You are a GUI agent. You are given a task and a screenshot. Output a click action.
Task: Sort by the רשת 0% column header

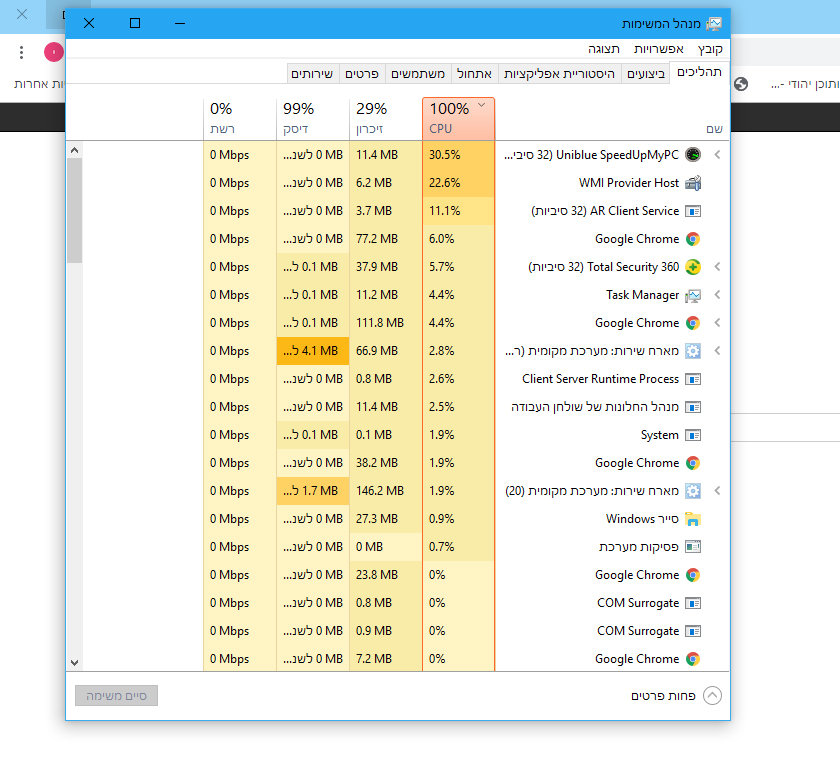(x=239, y=119)
